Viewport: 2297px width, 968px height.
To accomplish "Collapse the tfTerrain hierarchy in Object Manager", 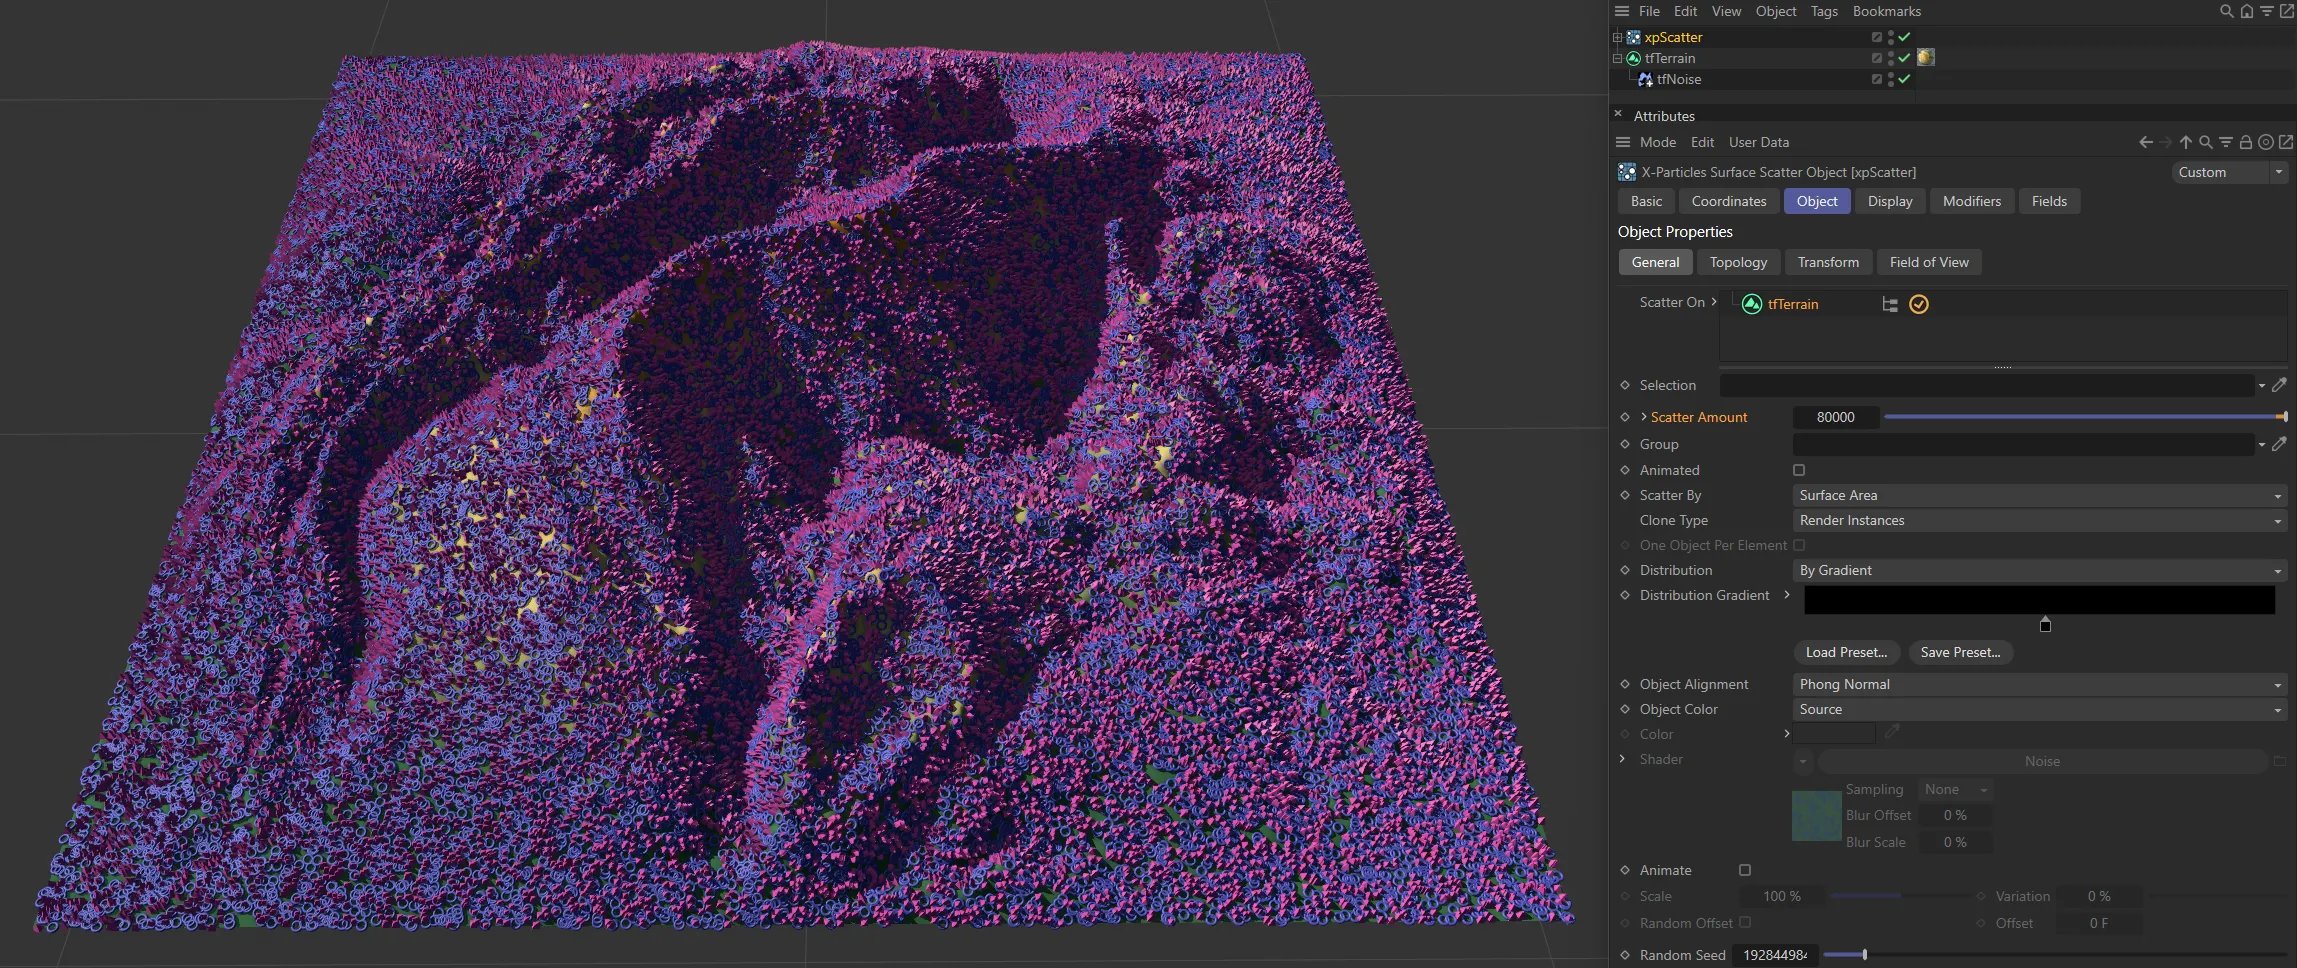I will pyautogui.click(x=1619, y=57).
